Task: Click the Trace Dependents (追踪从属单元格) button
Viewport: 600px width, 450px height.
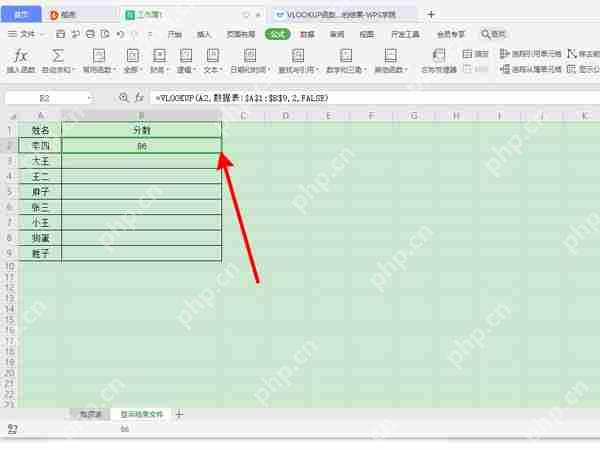Action: pyautogui.click(x=530, y=69)
